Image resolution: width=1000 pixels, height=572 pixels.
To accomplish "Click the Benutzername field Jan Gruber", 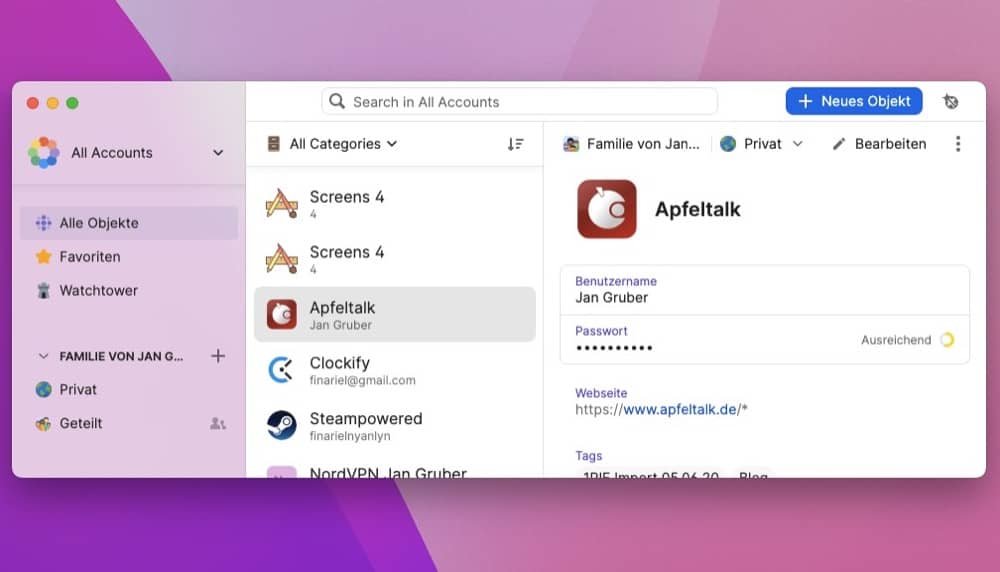I will click(765, 291).
